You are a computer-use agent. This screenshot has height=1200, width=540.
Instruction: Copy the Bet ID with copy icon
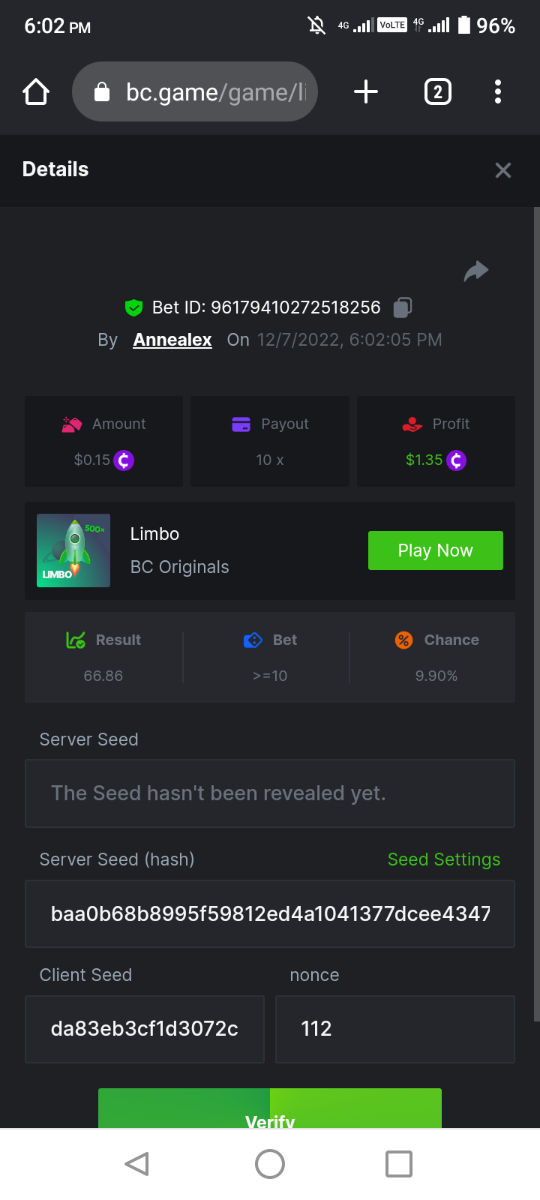point(403,307)
